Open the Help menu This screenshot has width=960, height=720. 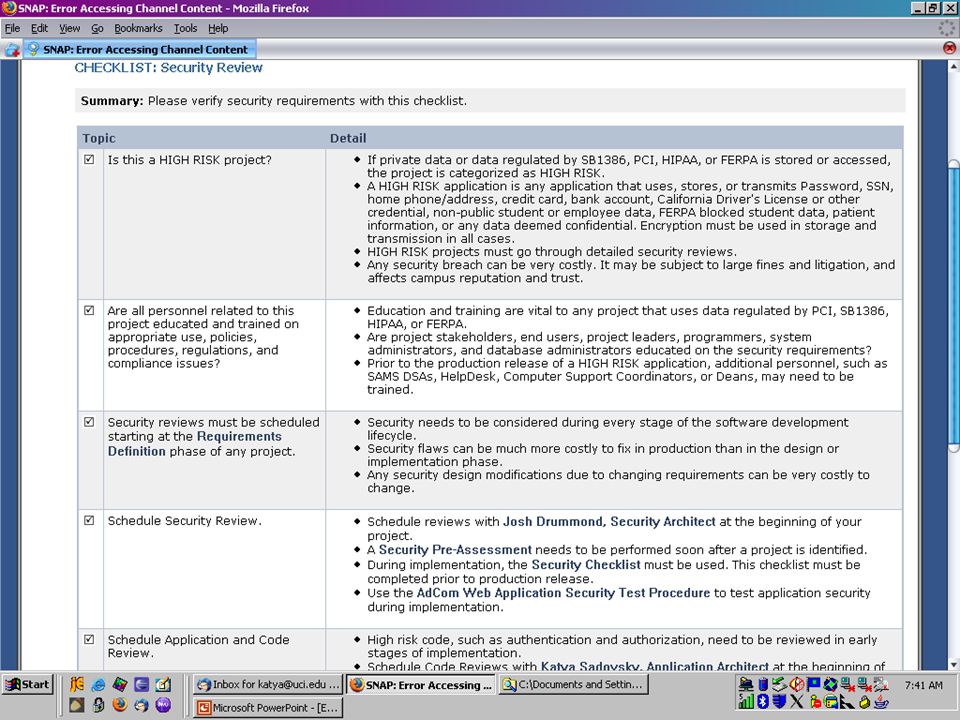(218, 28)
